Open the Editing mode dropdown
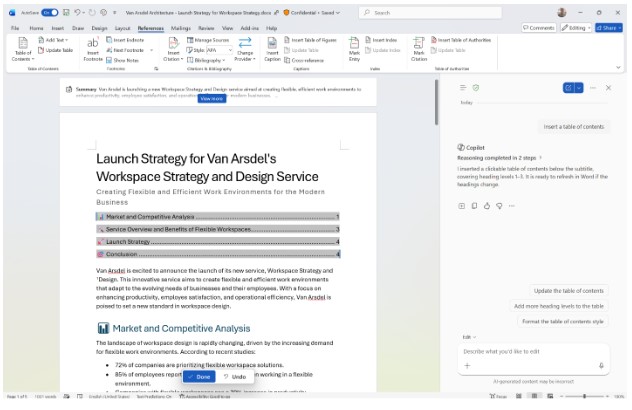The width and height of the screenshot is (632, 410). [x=576, y=27]
